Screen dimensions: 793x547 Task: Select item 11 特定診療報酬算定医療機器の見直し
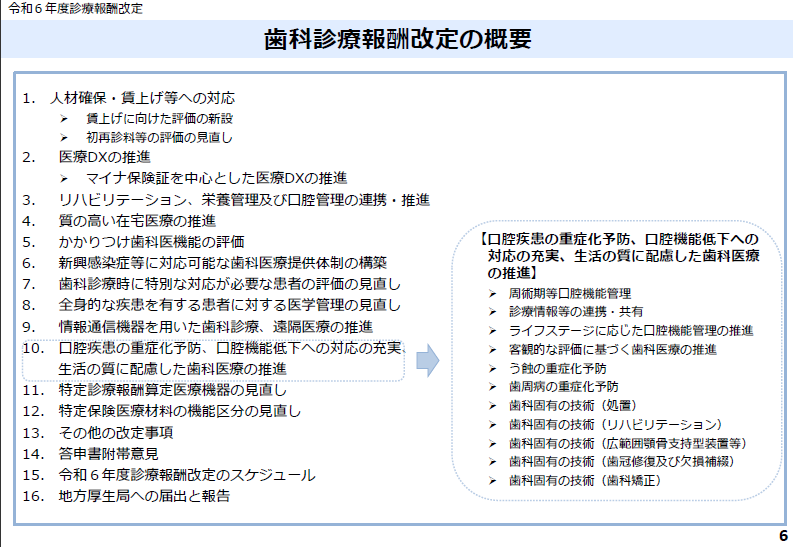point(172,389)
